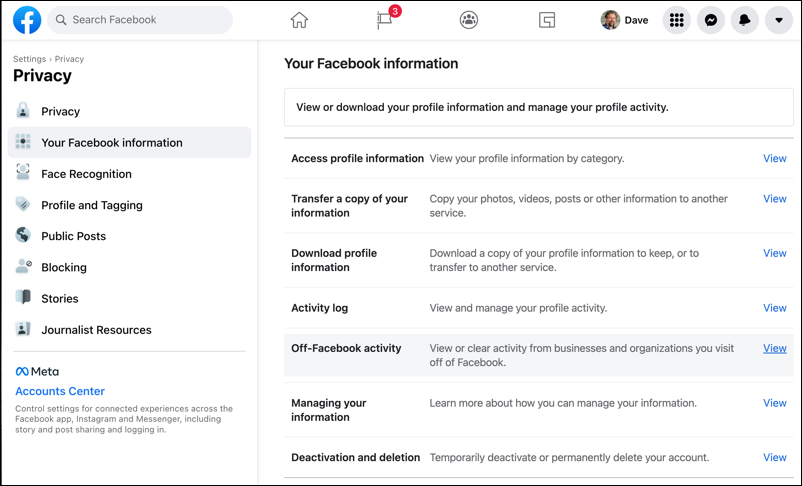Click the Meta logo
This screenshot has height=486, width=802.
point(37,371)
